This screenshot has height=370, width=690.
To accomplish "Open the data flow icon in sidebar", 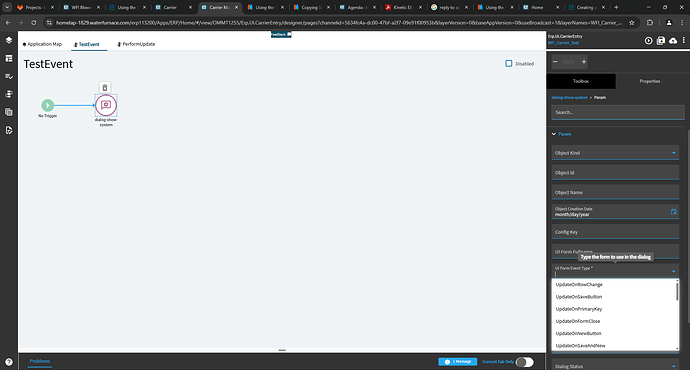I will (x=9, y=94).
